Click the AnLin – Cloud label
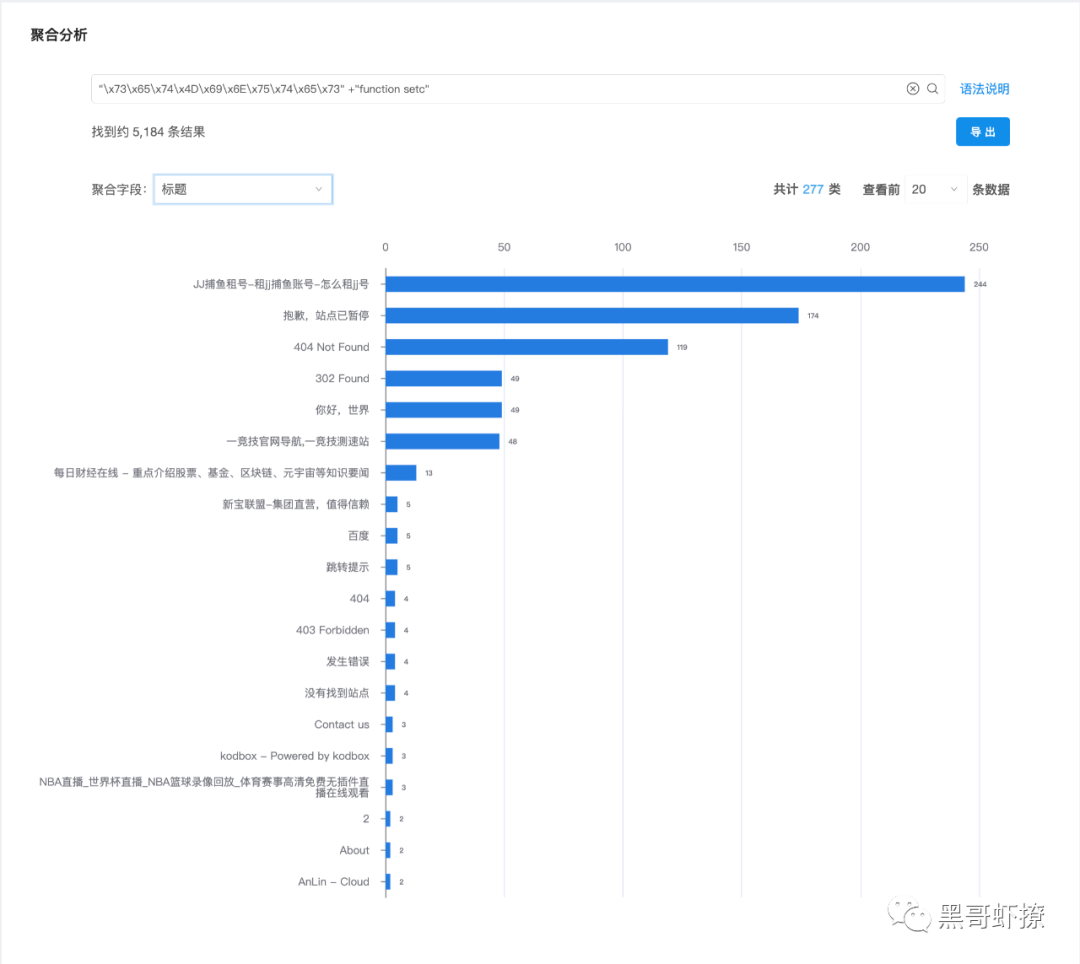The image size is (1080, 964). click(333, 881)
